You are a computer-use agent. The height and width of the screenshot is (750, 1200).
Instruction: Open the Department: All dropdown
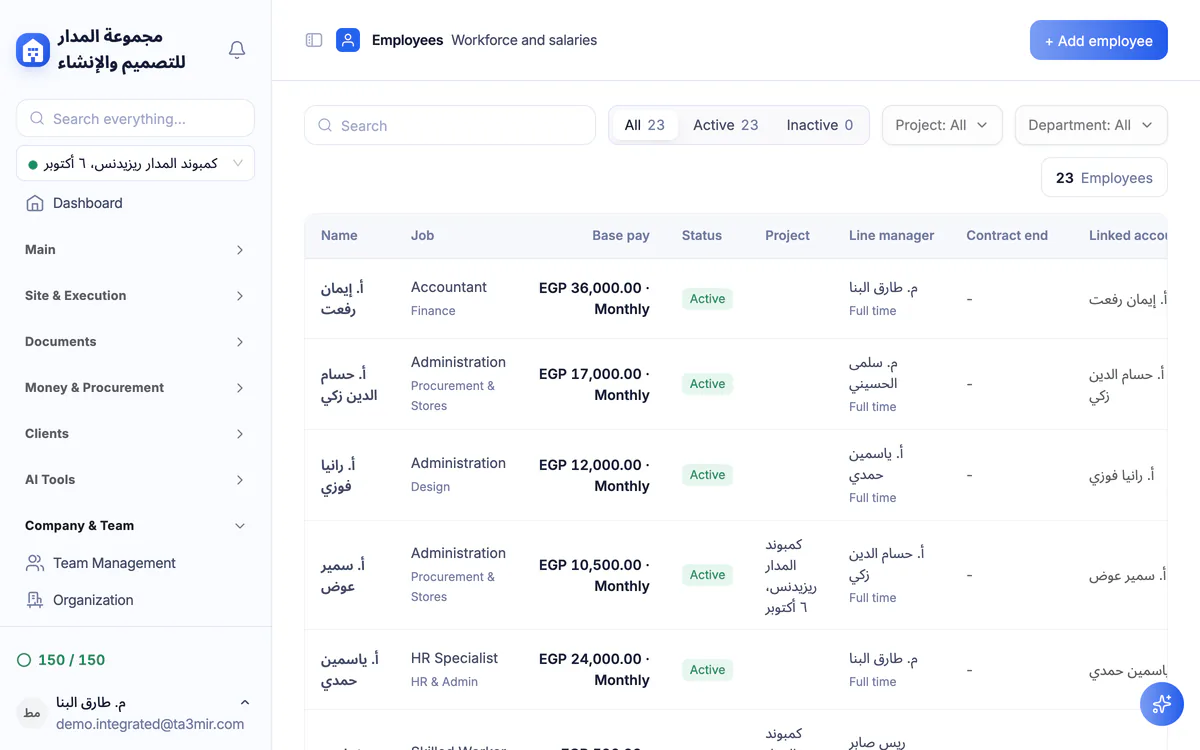tap(1091, 125)
